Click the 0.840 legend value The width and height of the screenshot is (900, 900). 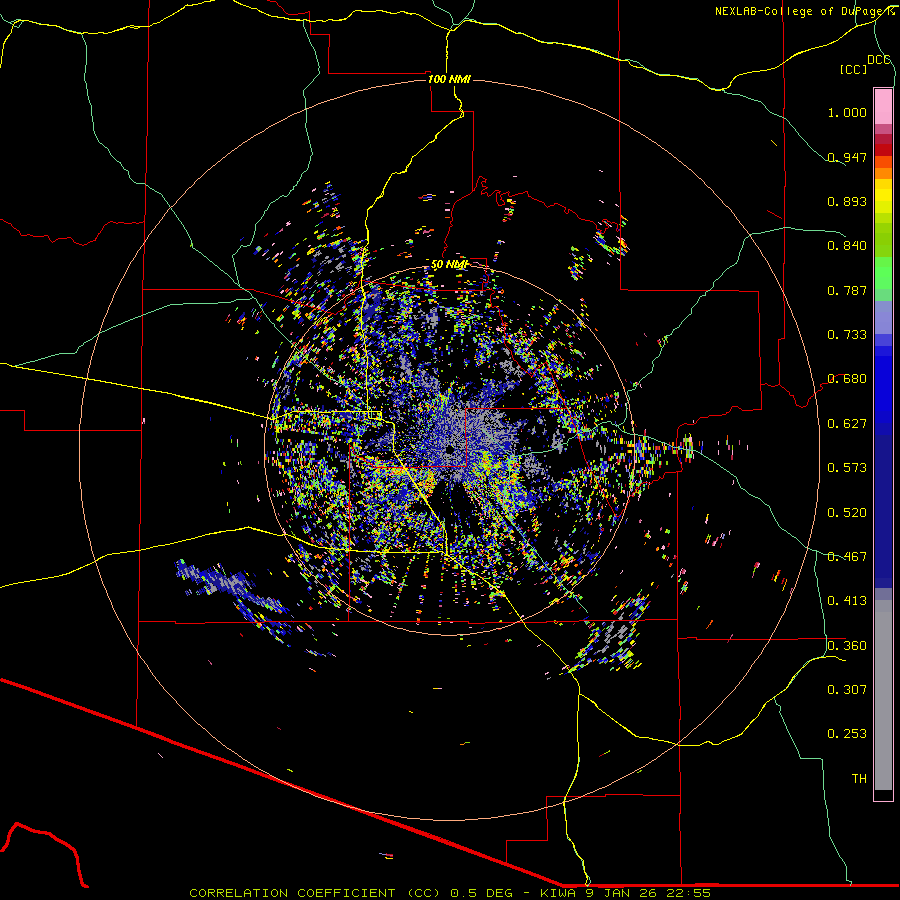(847, 246)
